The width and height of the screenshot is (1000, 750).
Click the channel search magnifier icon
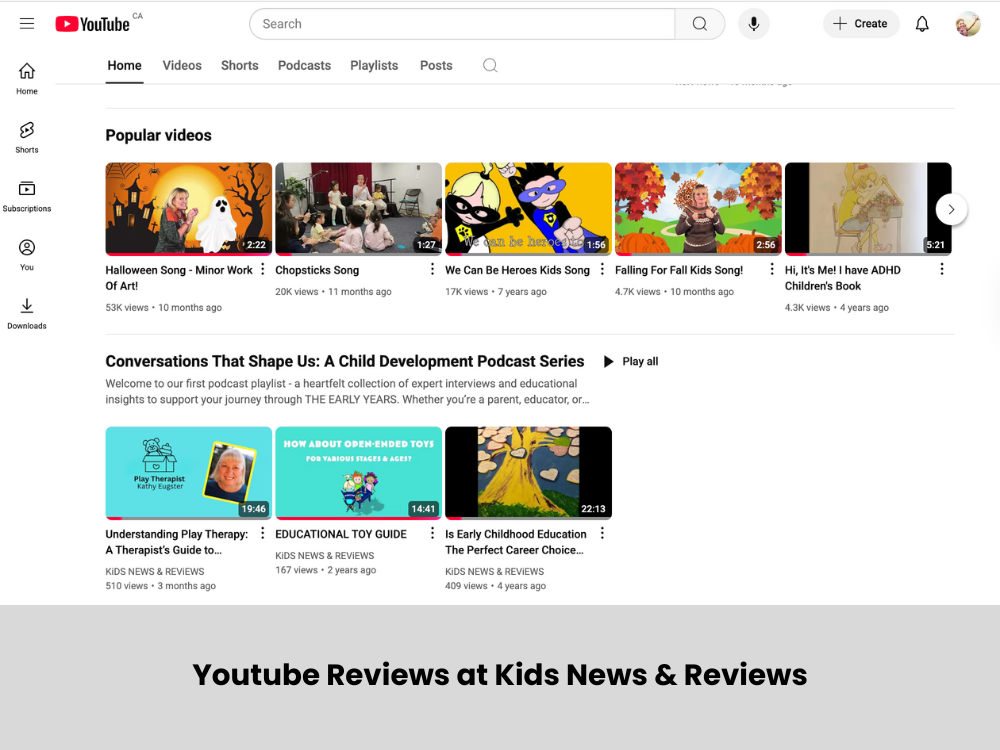(x=490, y=65)
